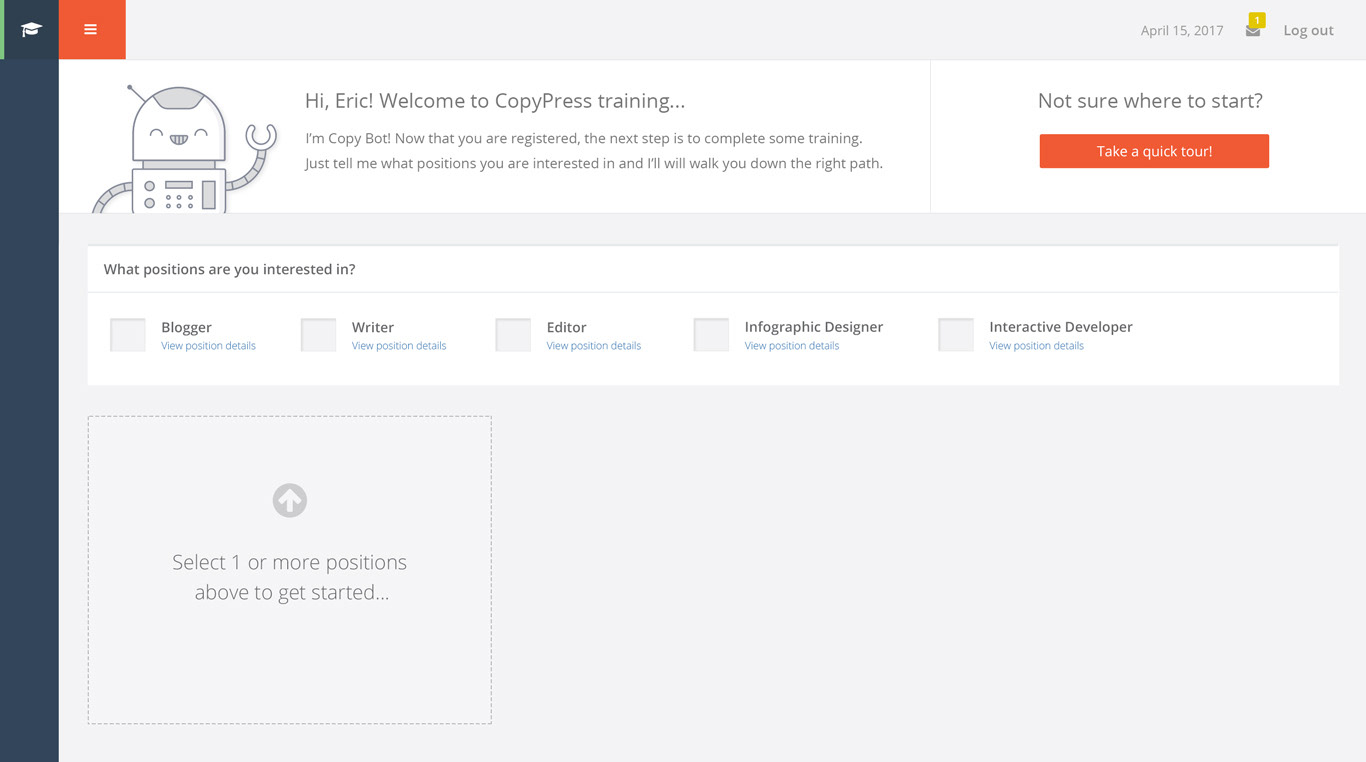
Task: Click the Interactive Developer label
Action: point(1061,327)
